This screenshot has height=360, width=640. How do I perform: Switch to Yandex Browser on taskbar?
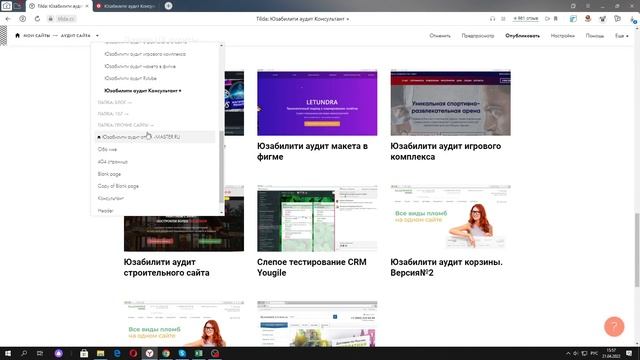[149, 353]
